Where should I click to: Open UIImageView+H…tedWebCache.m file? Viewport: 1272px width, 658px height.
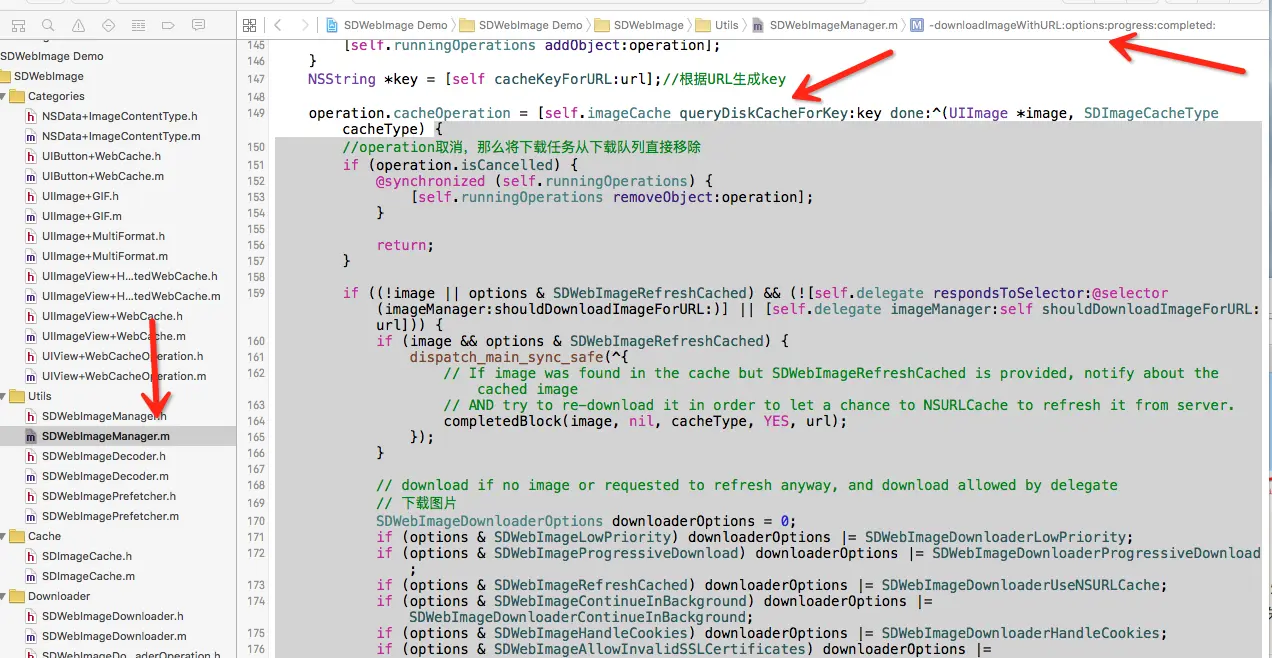click(x=130, y=296)
